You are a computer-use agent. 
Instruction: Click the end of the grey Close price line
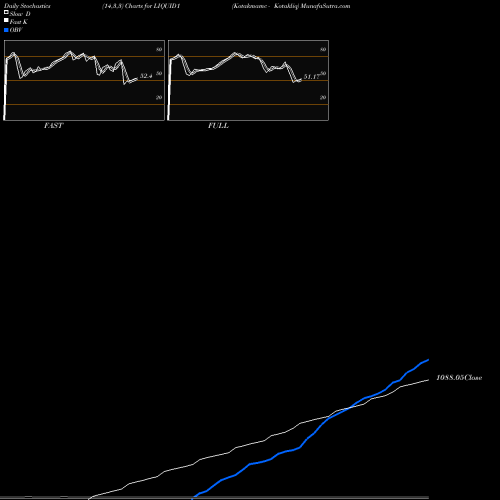coord(428,380)
